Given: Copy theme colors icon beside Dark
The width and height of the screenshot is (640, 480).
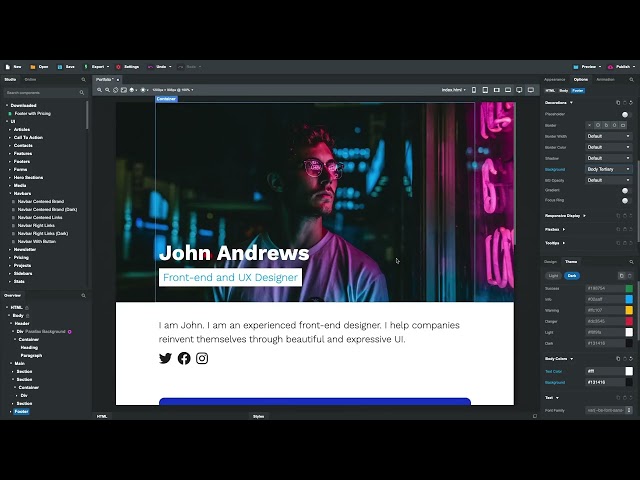Looking at the screenshot, I should click(x=622, y=276).
